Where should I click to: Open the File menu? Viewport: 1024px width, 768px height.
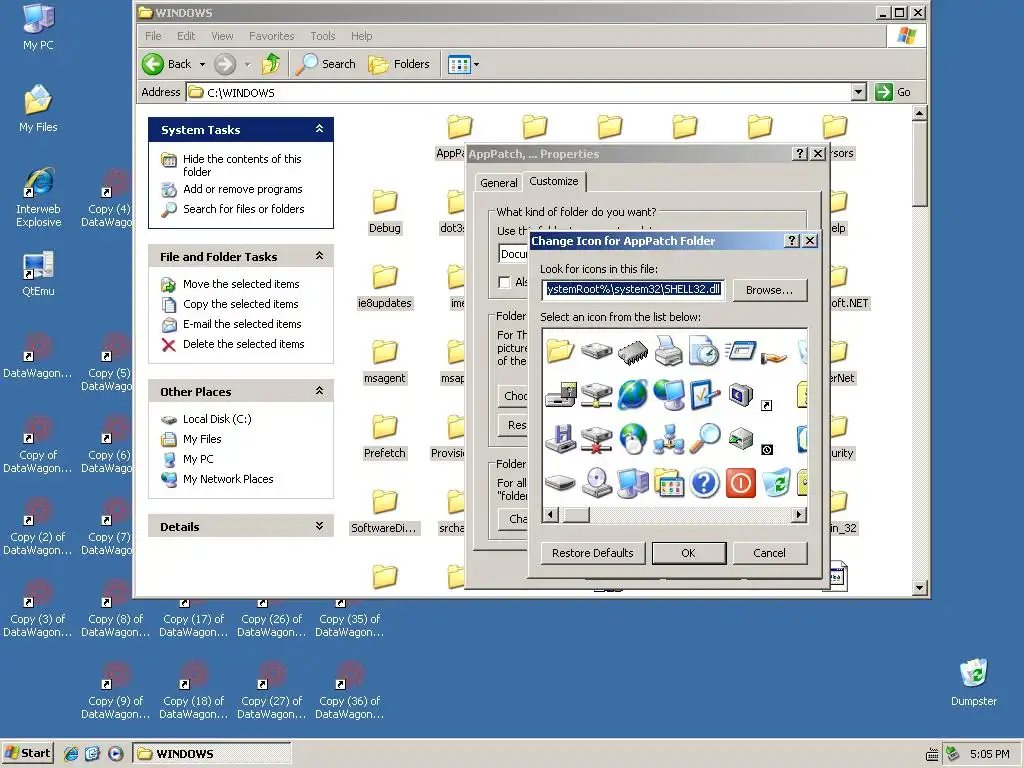[153, 36]
